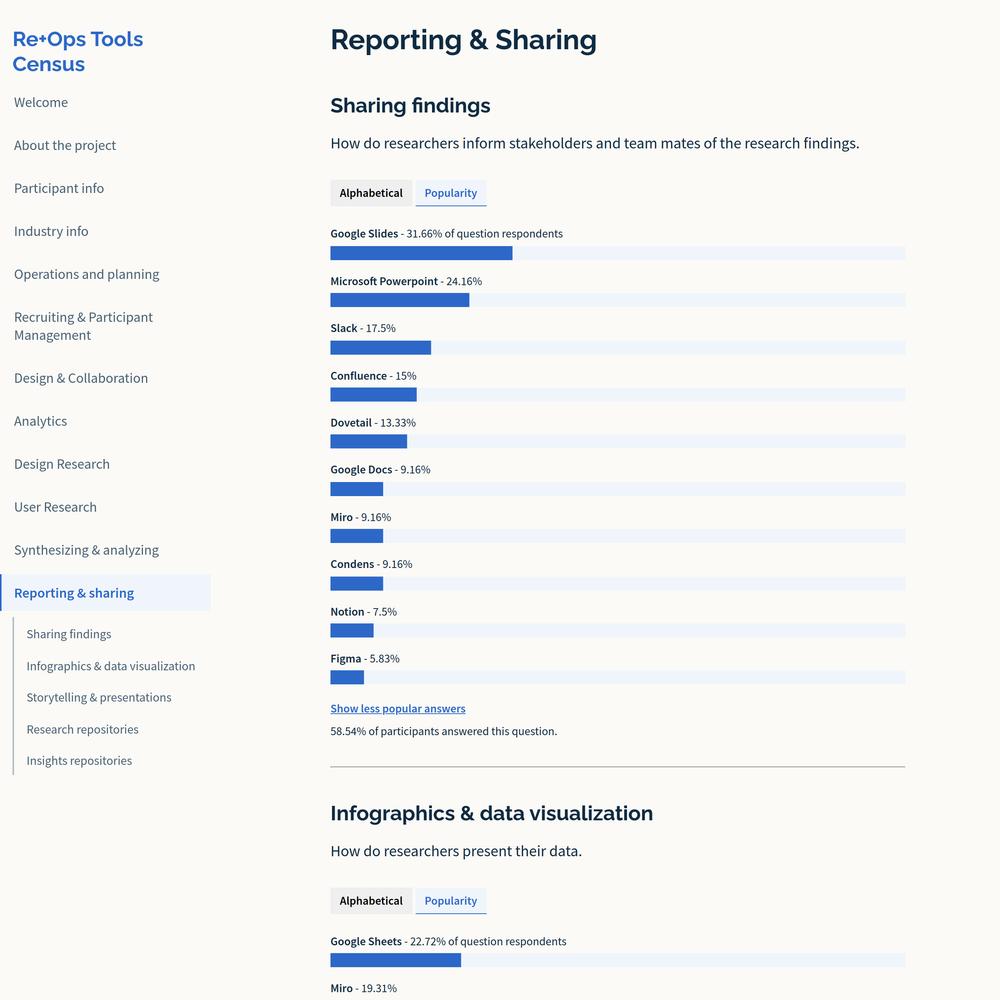Open Operations and planning section

point(87,274)
